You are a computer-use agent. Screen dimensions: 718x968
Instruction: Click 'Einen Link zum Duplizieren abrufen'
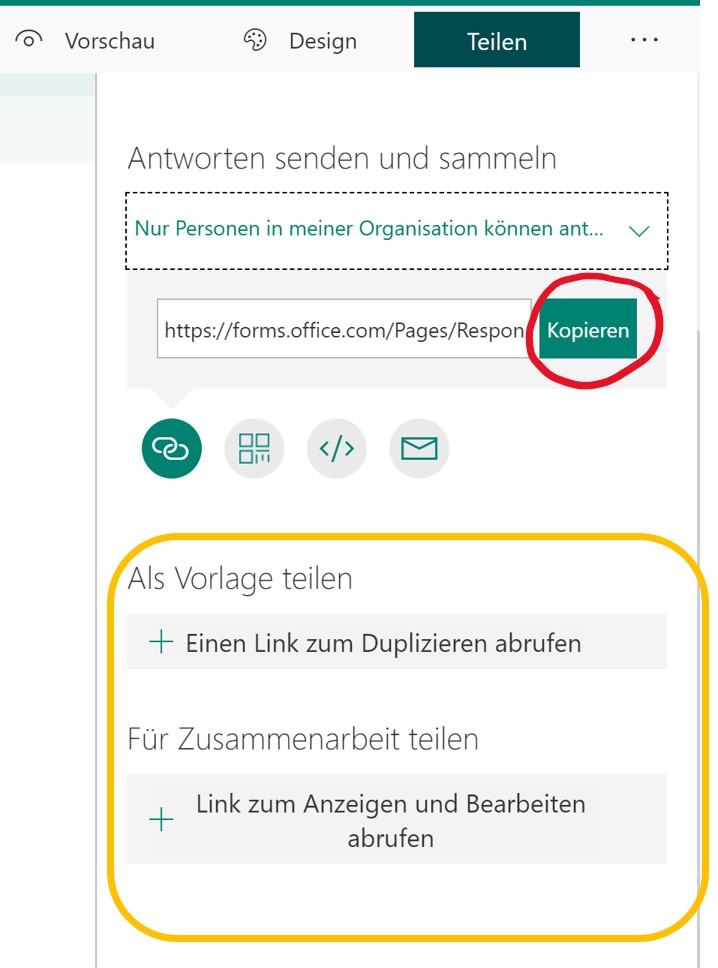(x=397, y=642)
